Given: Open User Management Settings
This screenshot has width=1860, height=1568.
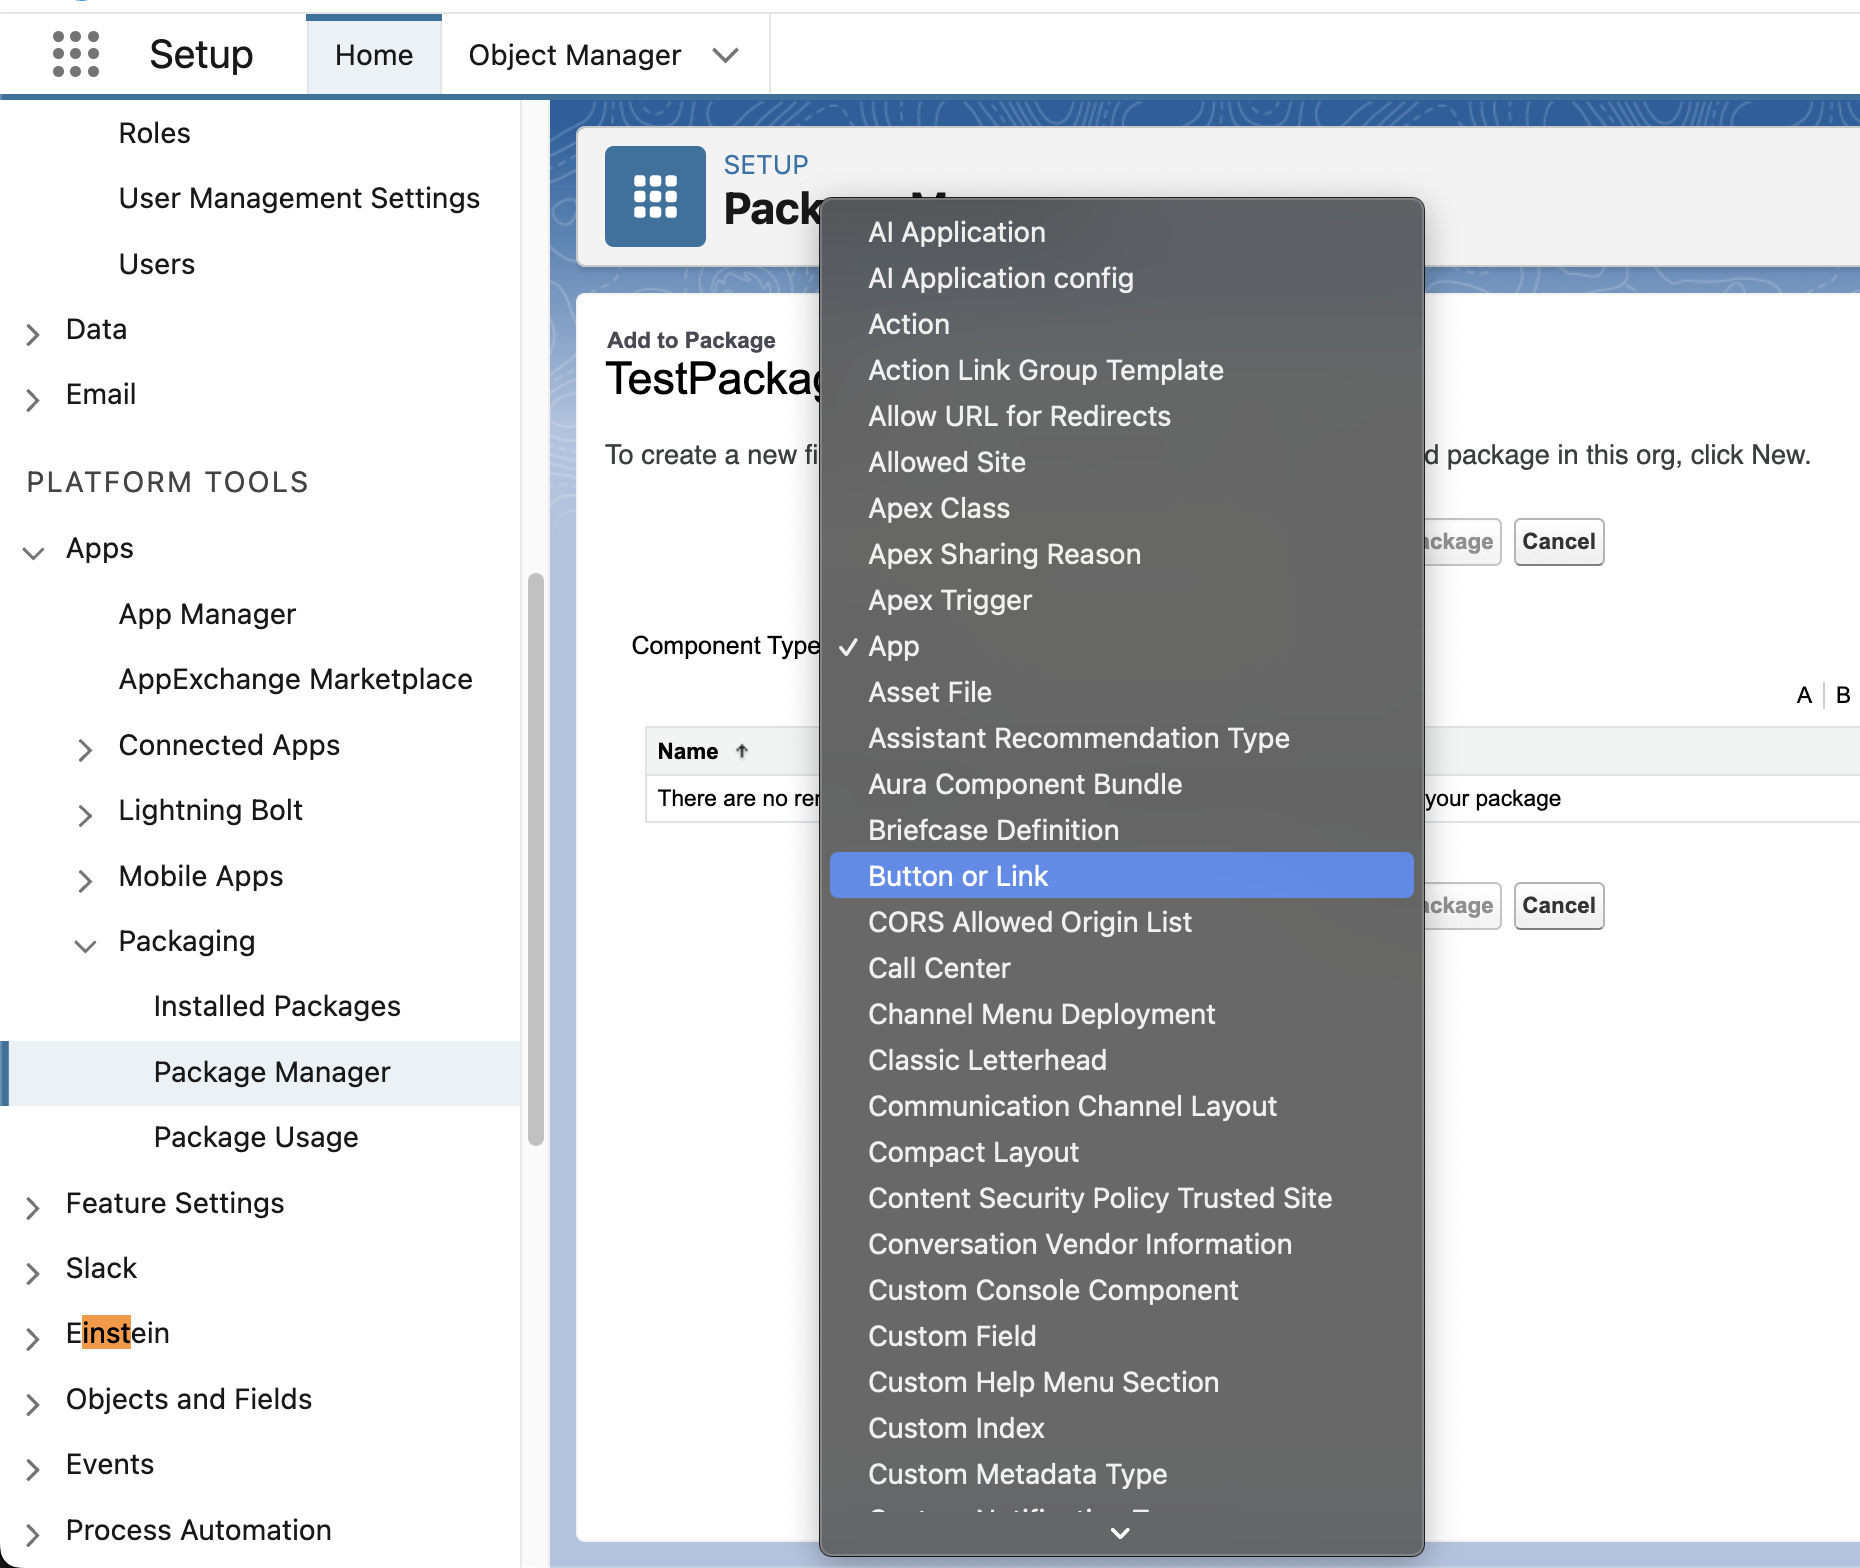Looking at the screenshot, I should pyautogui.click(x=299, y=198).
